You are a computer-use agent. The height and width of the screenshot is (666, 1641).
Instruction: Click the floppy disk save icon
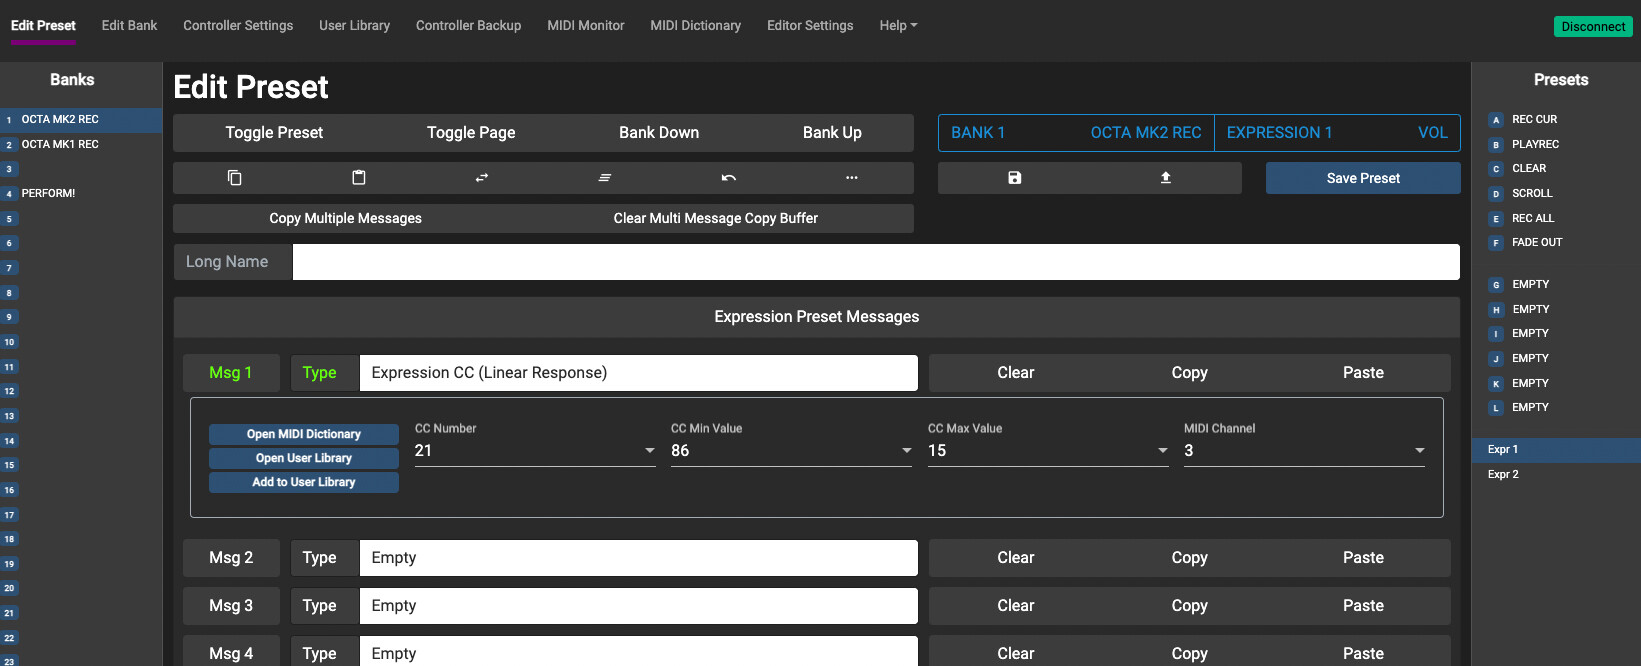1014,178
